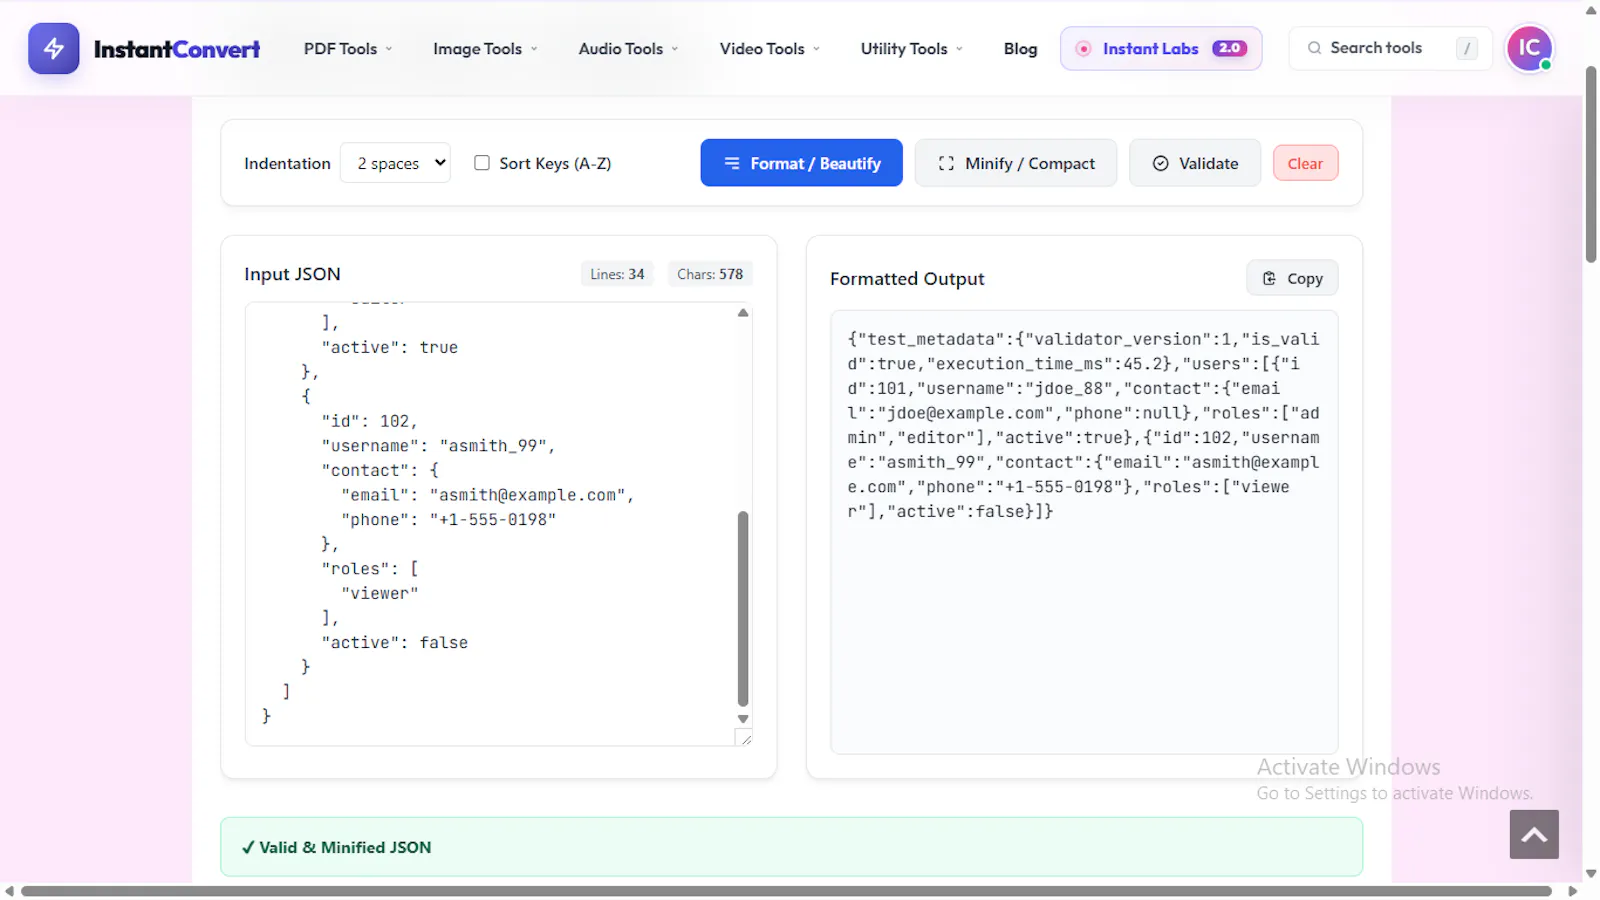Click the "active": false line
The height and width of the screenshot is (900, 1600).
pos(394,643)
